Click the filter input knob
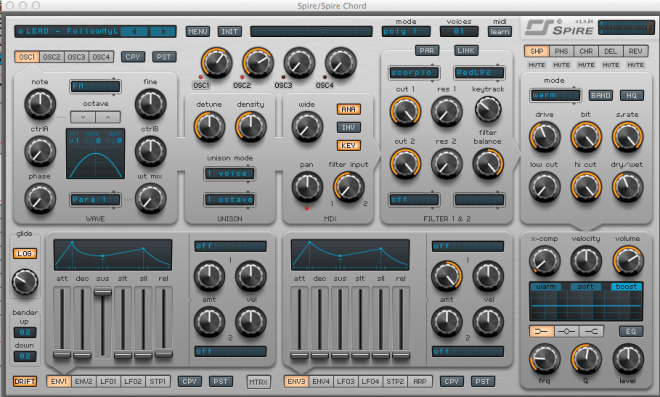660x397 pixels. (x=349, y=187)
